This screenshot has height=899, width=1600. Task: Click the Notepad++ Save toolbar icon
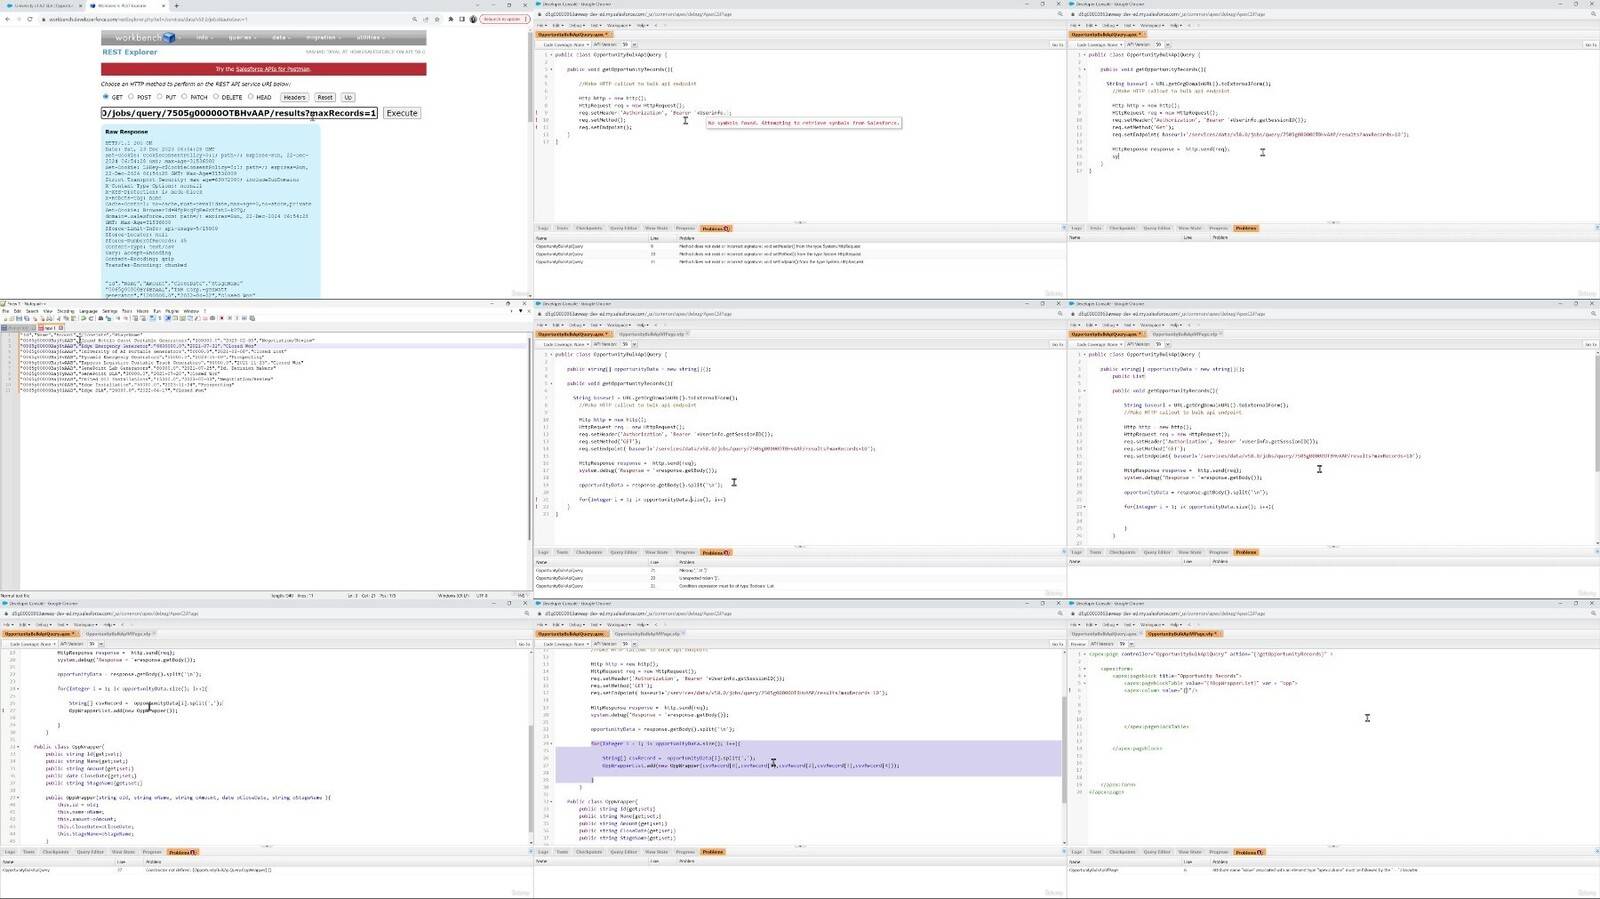click(x=19, y=318)
